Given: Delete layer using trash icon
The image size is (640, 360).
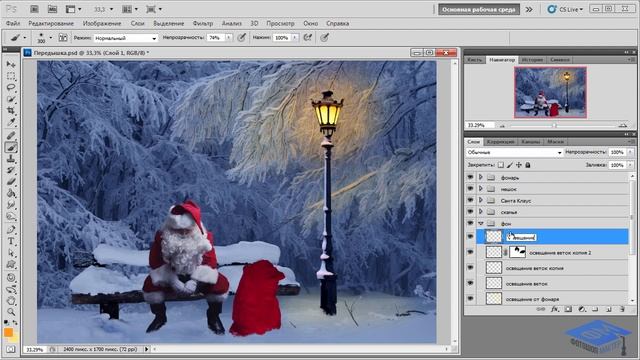Looking at the screenshot, I should [x=622, y=309].
